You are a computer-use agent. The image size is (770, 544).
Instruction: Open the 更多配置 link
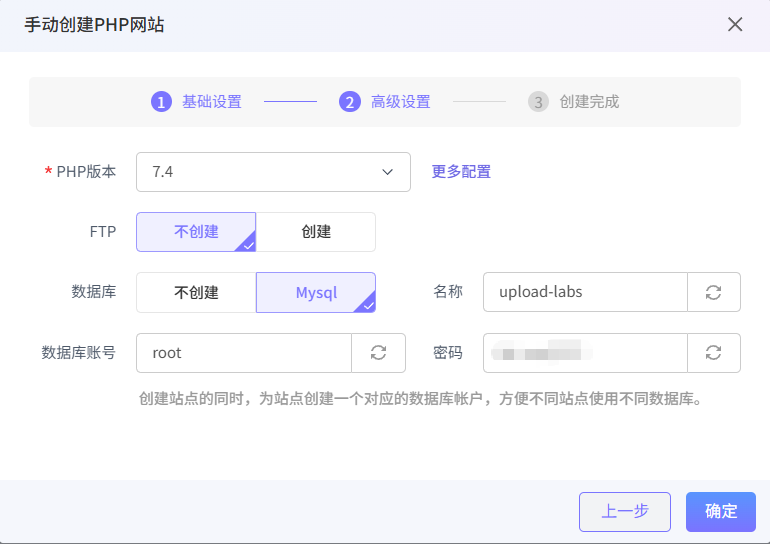tap(461, 172)
